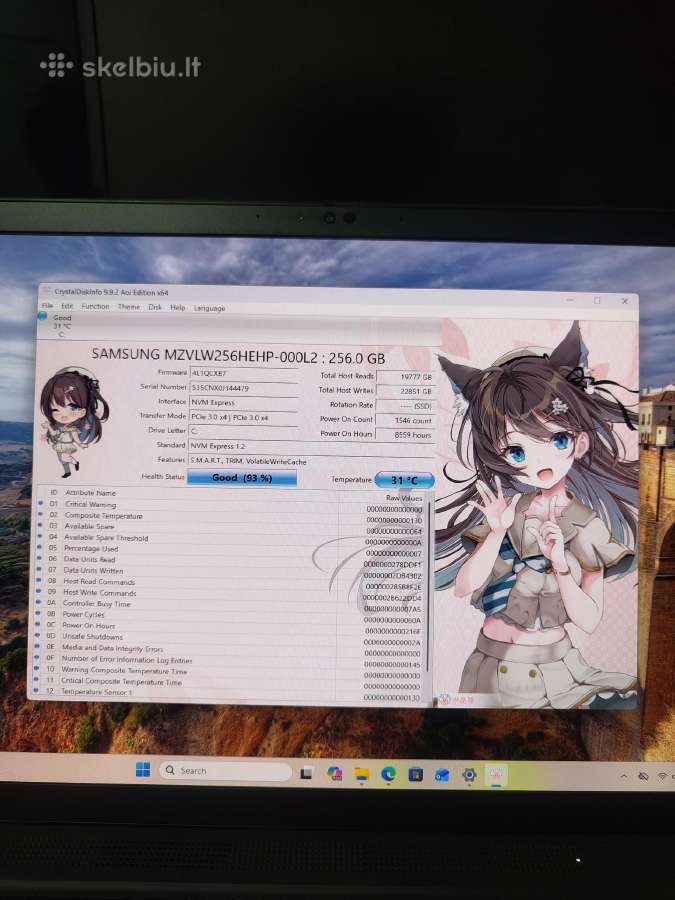Select Critical Composite Temperature Time row
675x900 pixels.
[x=231, y=682]
